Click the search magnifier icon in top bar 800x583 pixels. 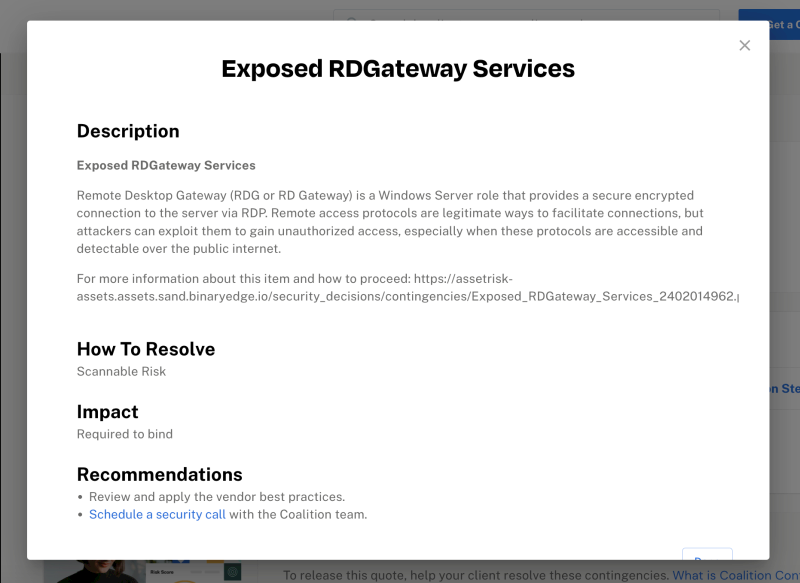[352, 16]
